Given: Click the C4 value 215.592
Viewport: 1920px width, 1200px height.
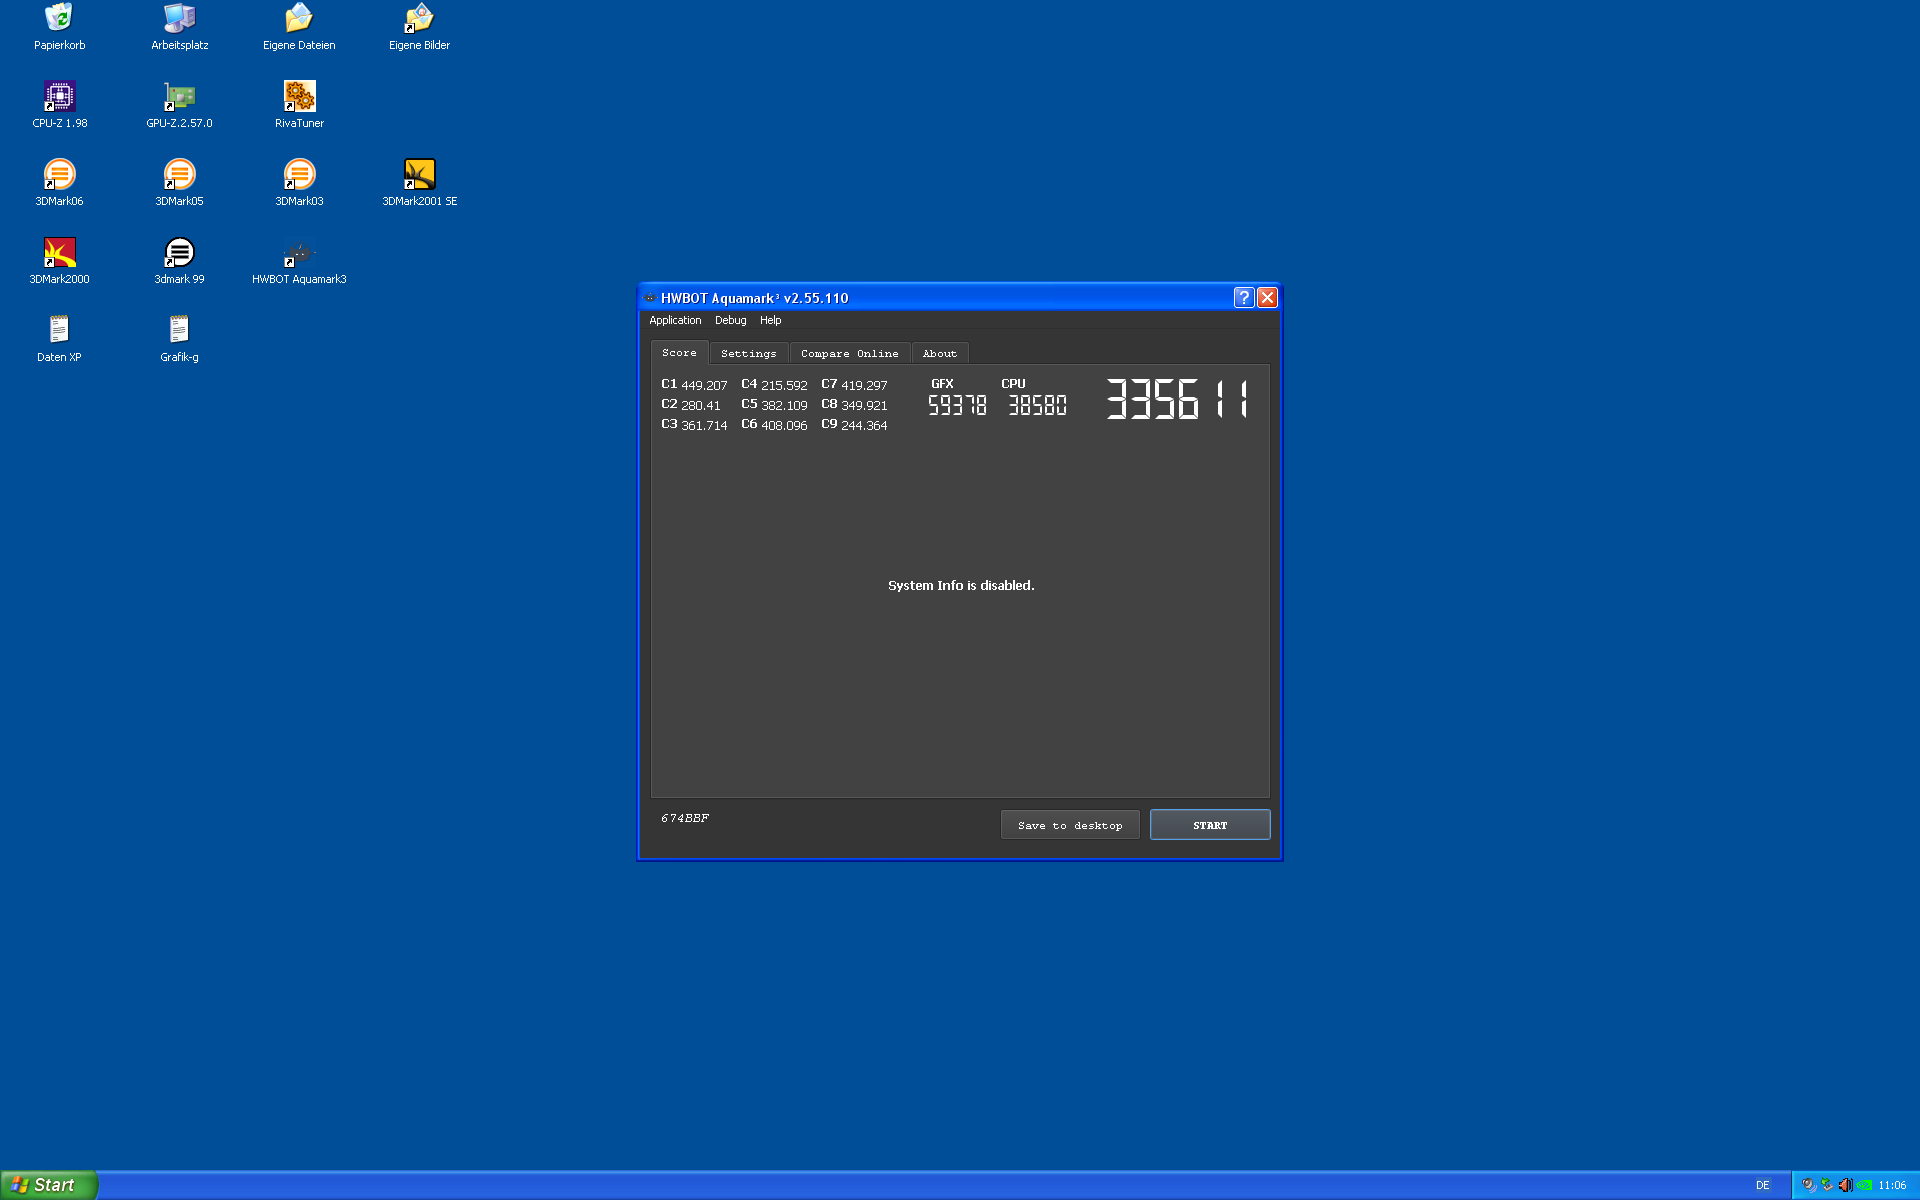Looking at the screenshot, I should tap(784, 385).
